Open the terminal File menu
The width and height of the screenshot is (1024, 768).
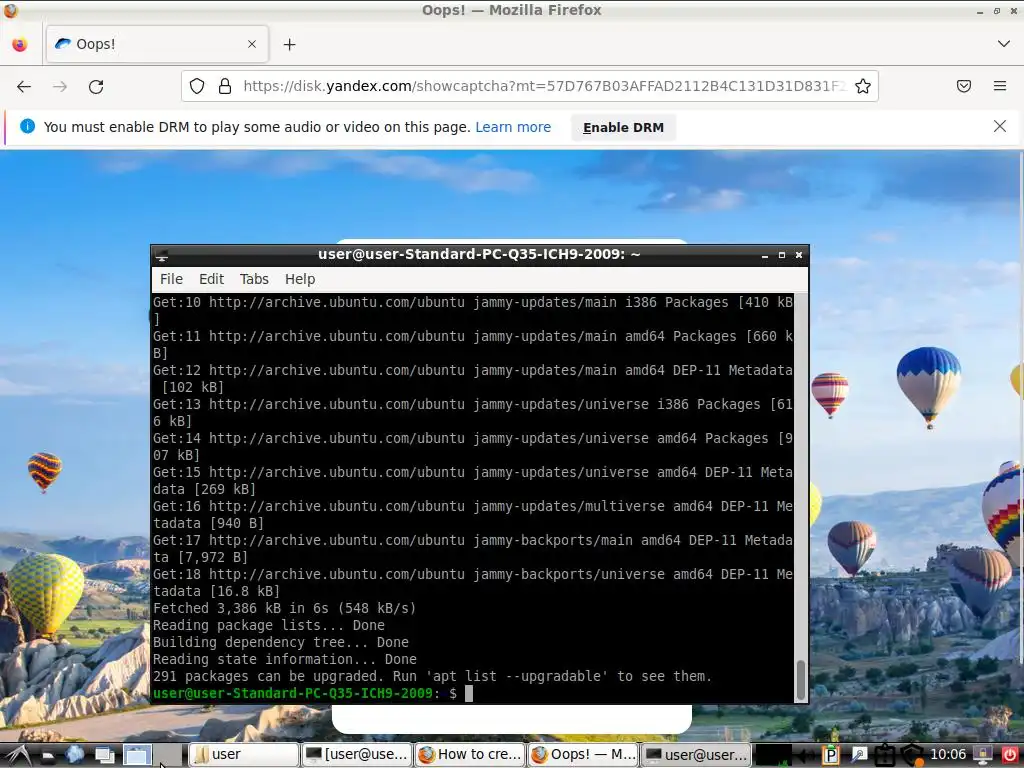[x=171, y=279]
